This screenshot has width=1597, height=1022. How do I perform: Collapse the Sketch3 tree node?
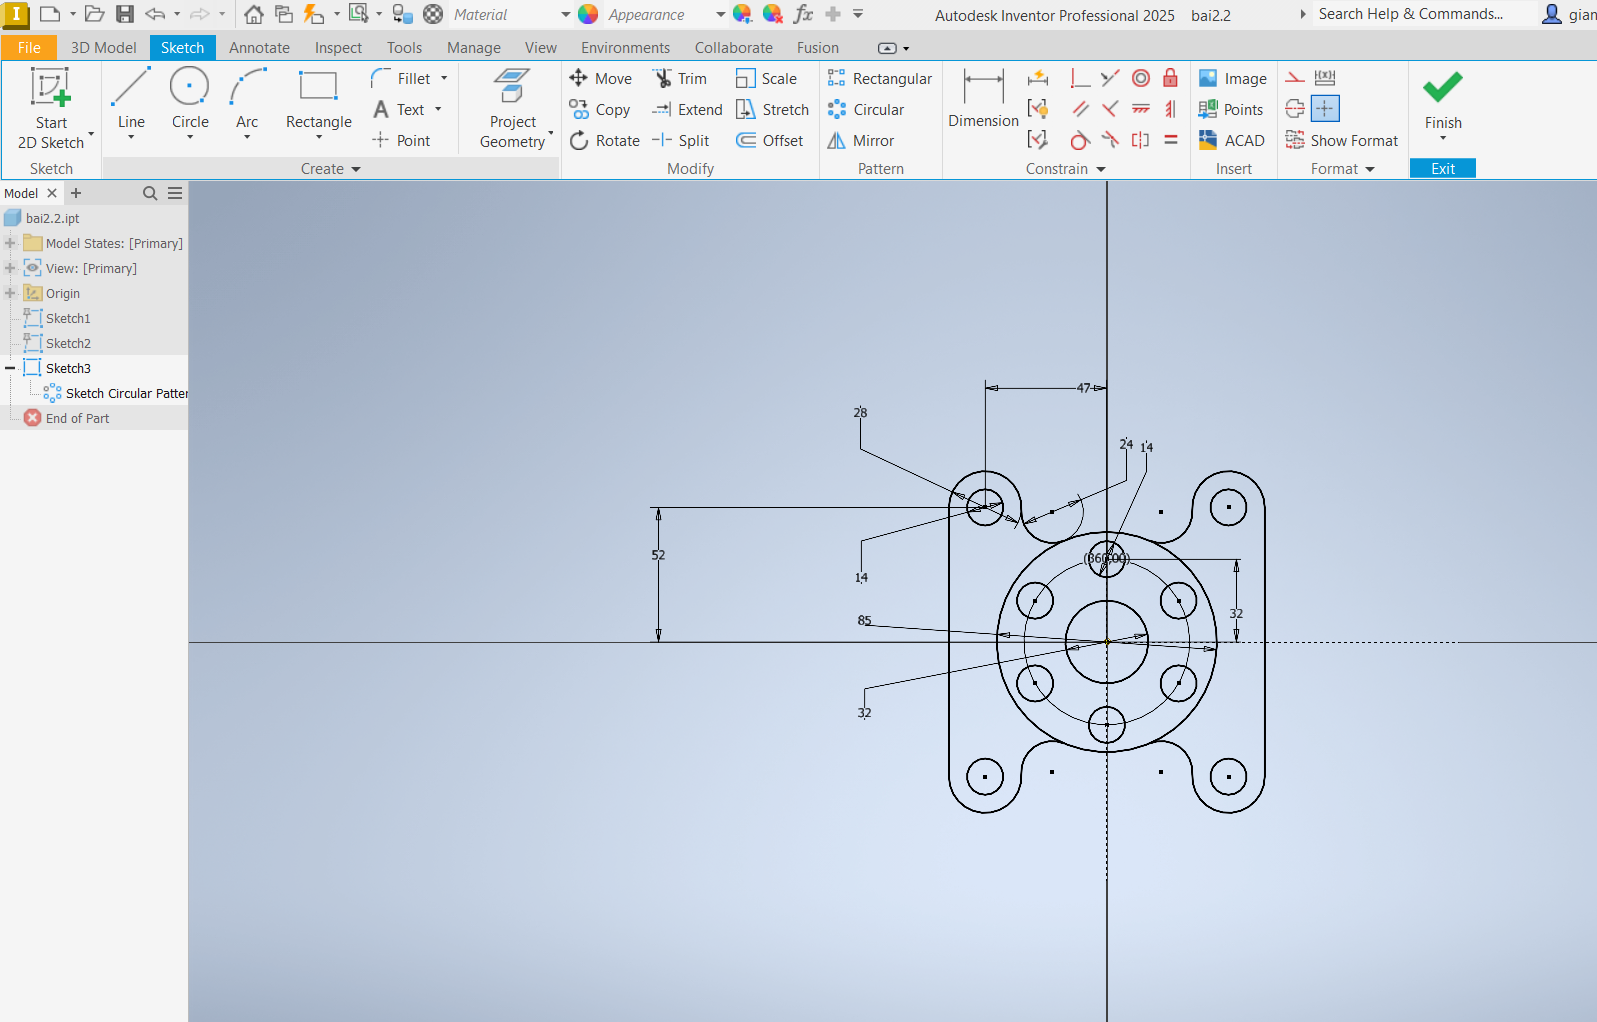[x=10, y=368]
